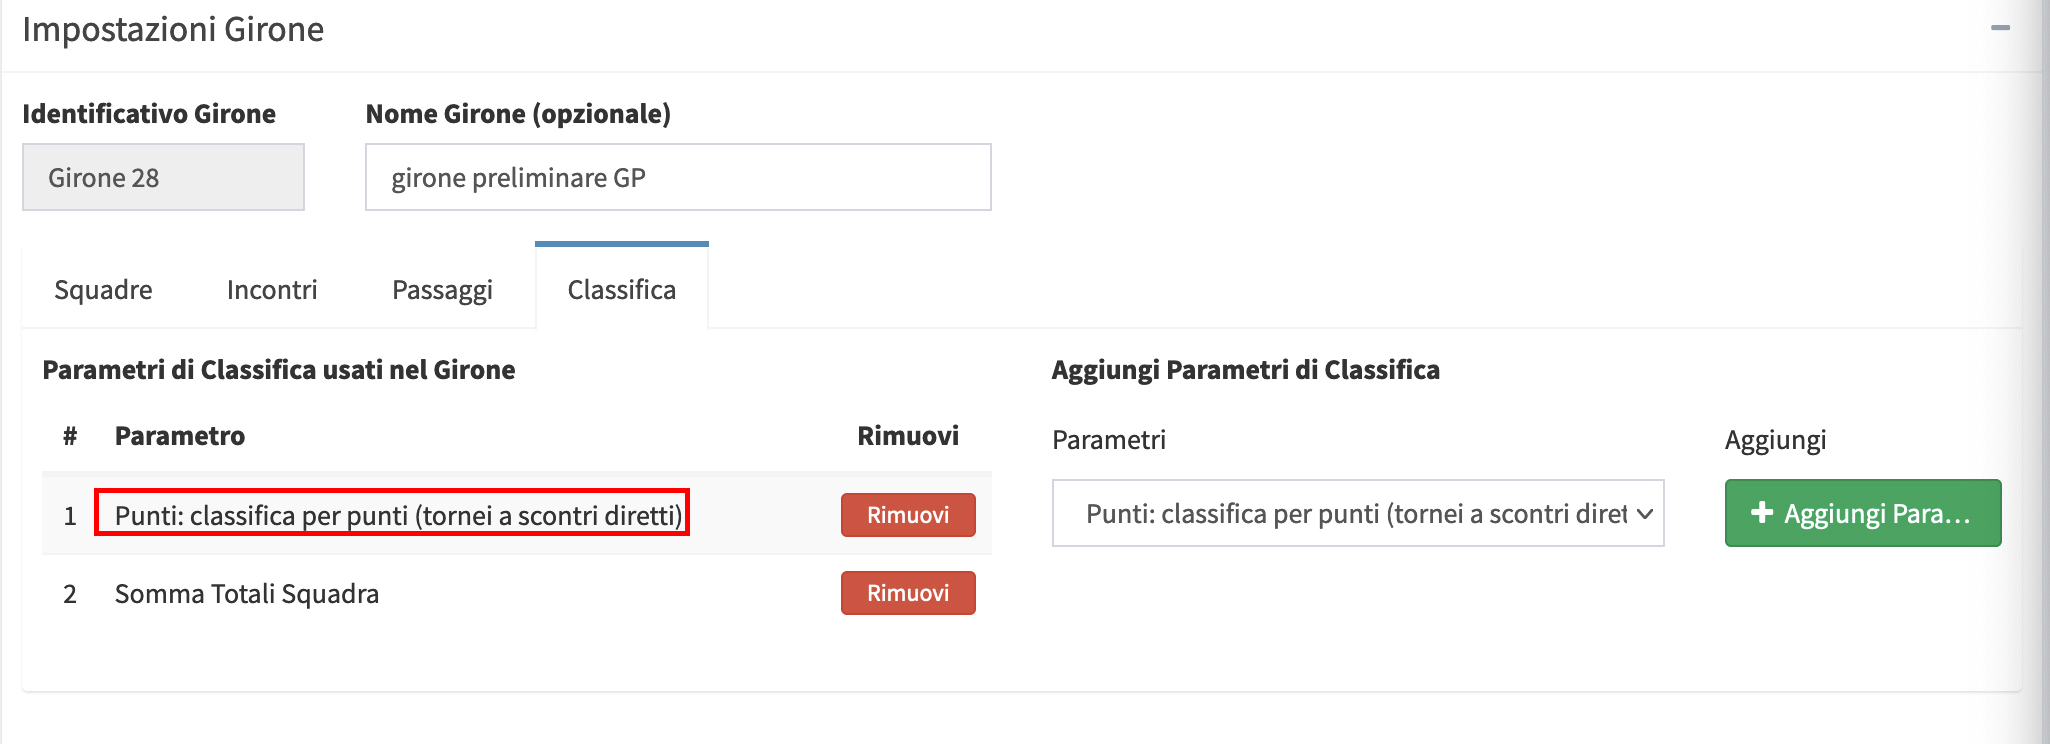Click the Nome Girone (opzionale) label
This screenshot has width=2050, height=744.
(518, 114)
